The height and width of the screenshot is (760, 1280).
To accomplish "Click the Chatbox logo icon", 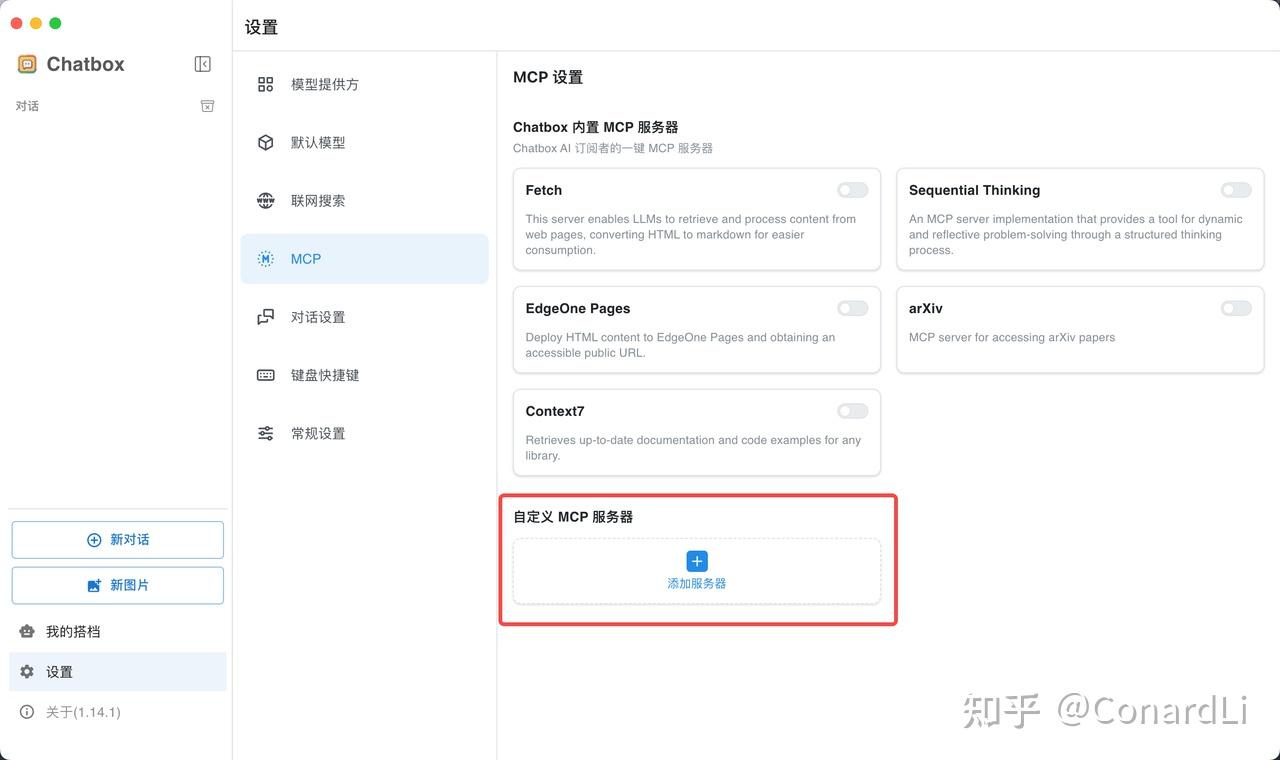I will click(x=27, y=64).
